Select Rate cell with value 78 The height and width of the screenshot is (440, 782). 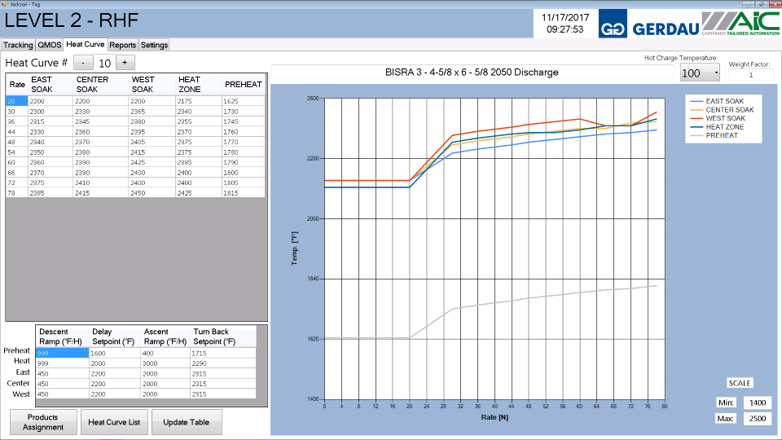pyautogui.click(x=16, y=193)
